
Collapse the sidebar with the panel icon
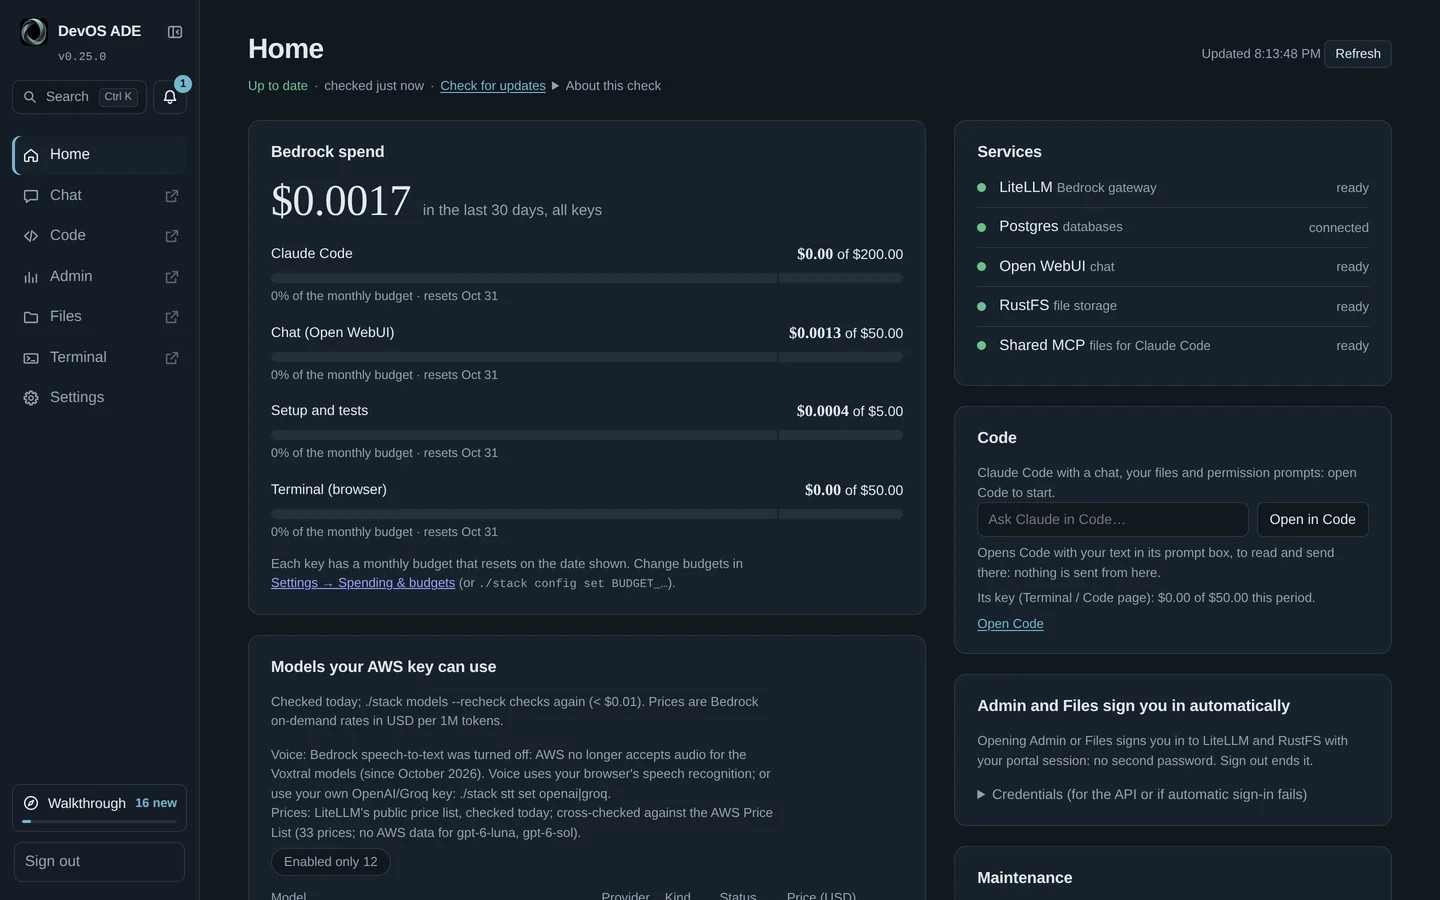pyautogui.click(x=175, y=32)
